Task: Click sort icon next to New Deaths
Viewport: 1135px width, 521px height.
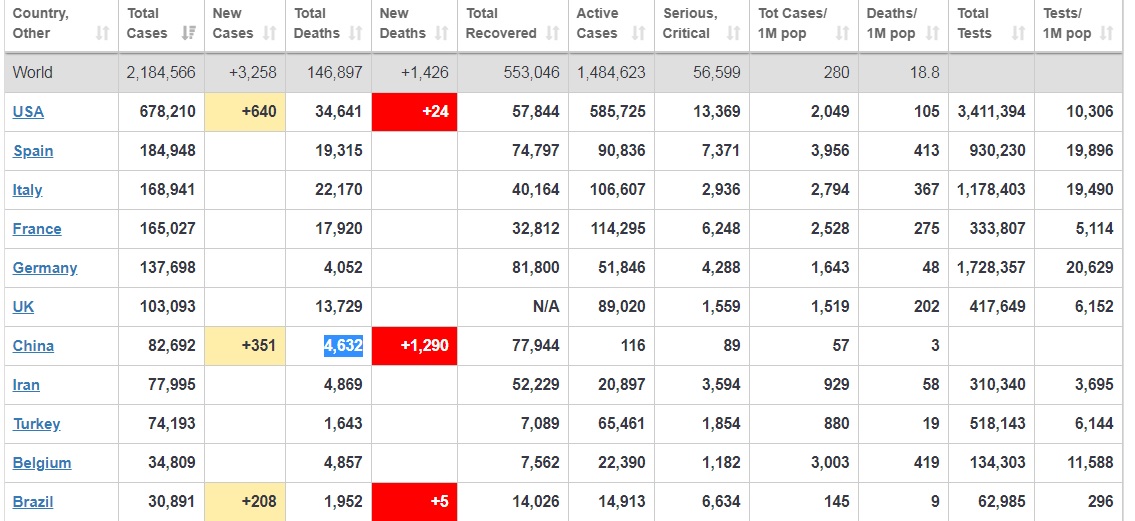Action: point(441,34)
